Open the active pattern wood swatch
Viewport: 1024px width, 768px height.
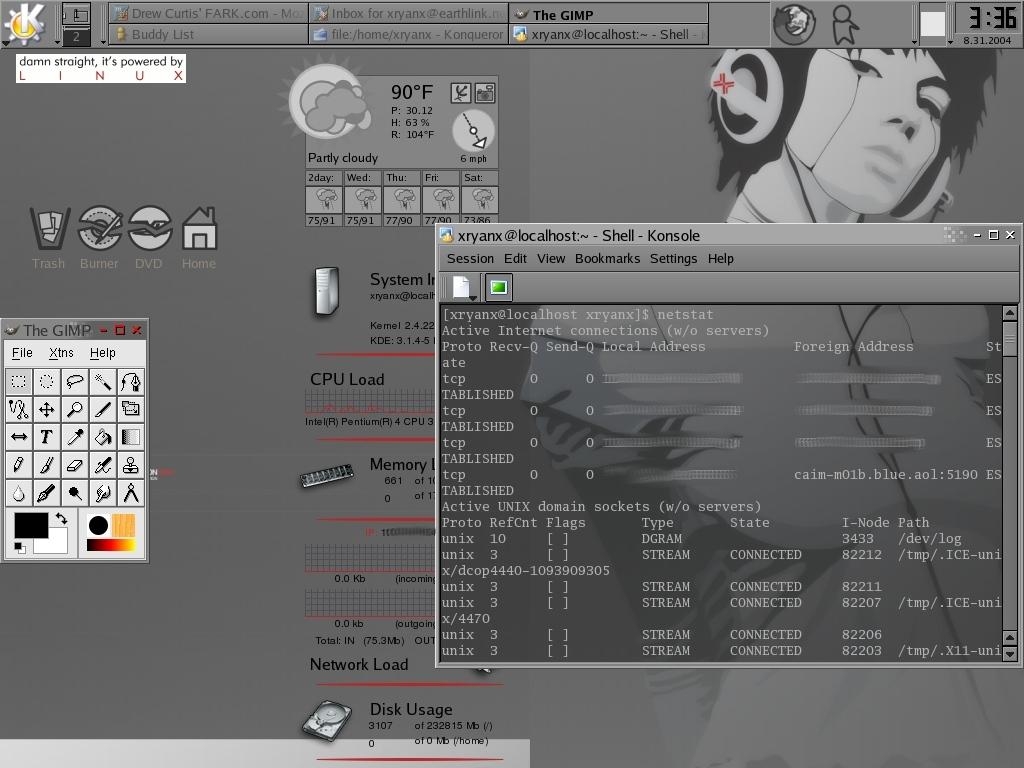[x=123, y=525]
